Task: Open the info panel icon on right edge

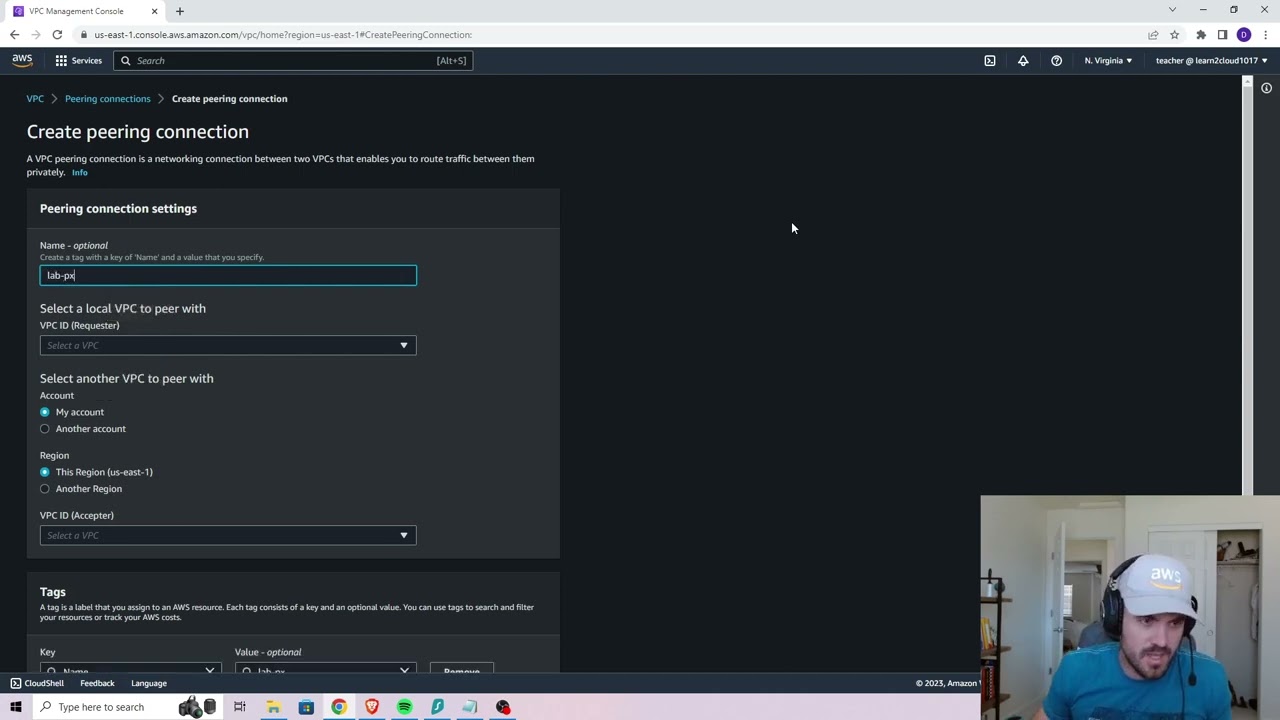Action: pos(1266,88)
